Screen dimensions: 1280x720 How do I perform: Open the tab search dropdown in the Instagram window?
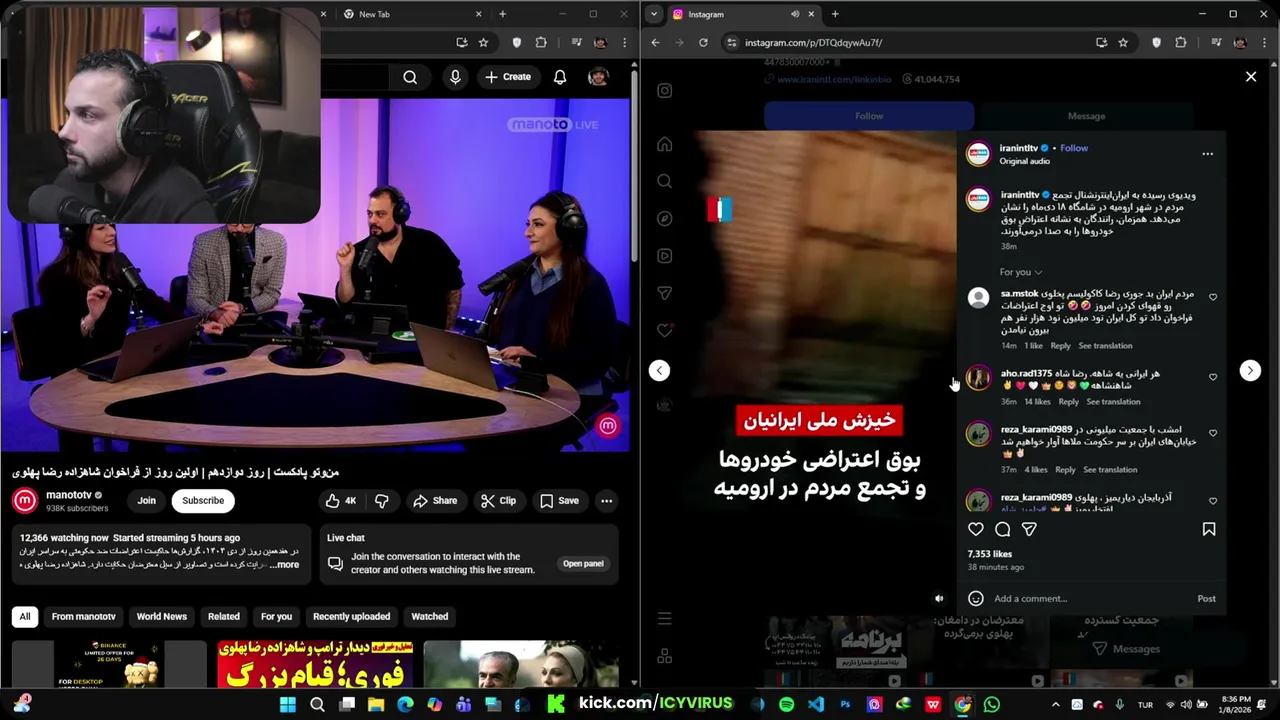coord(653,14)
